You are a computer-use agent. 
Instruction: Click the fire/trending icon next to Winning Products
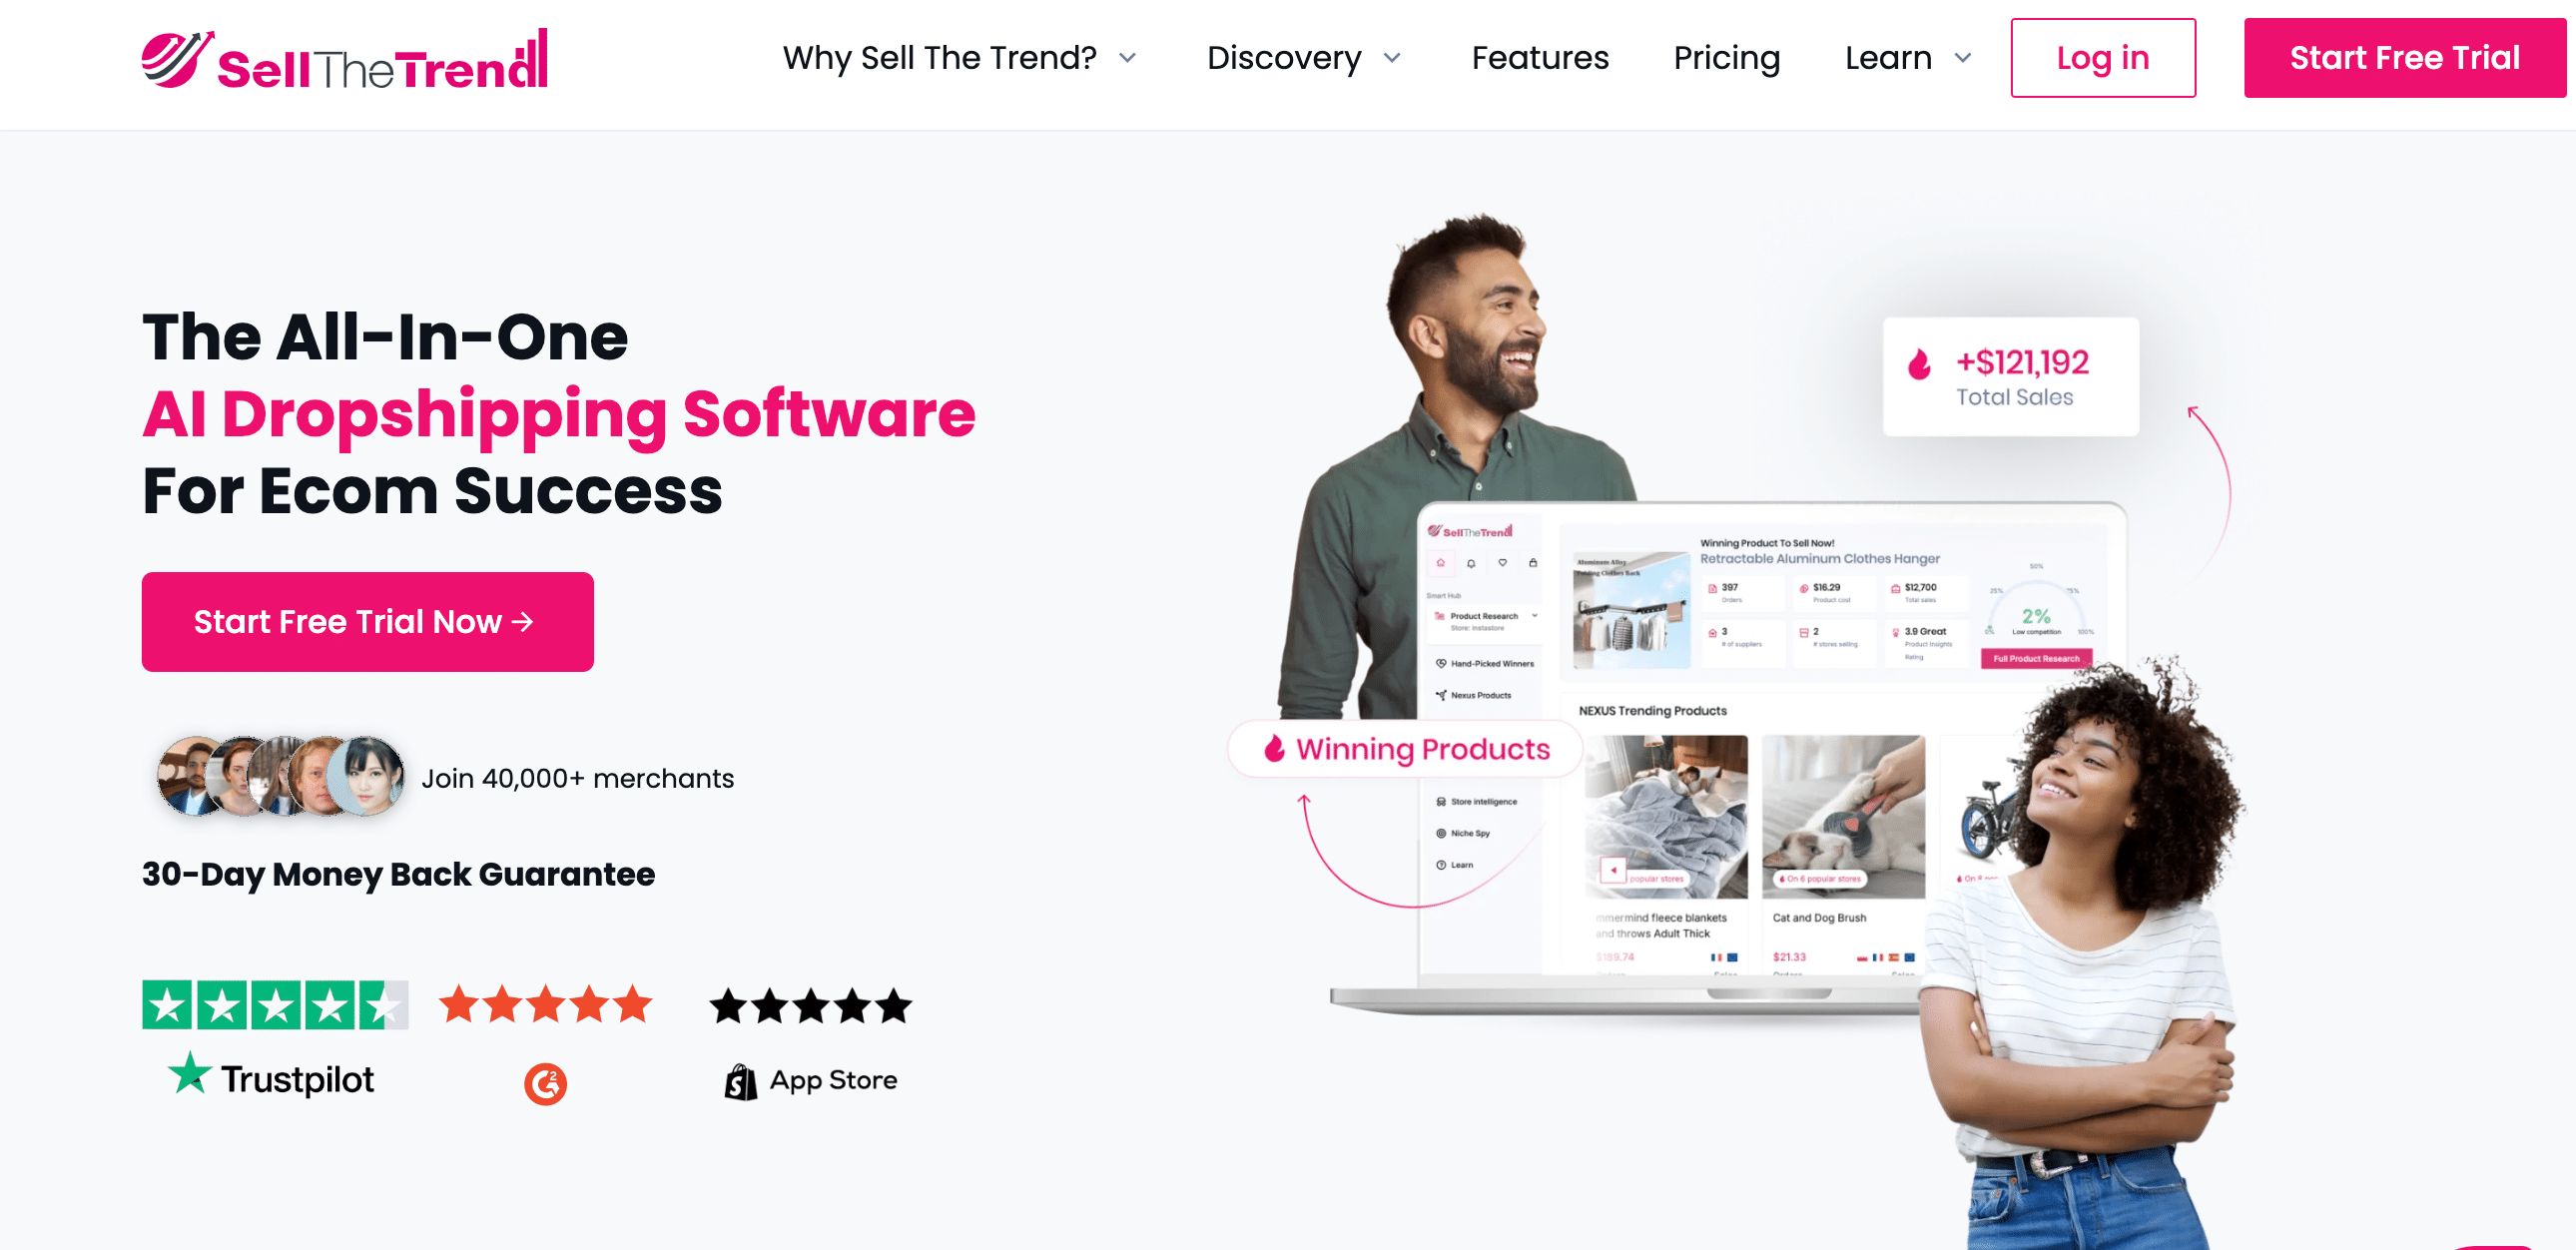pos(1272,749)
